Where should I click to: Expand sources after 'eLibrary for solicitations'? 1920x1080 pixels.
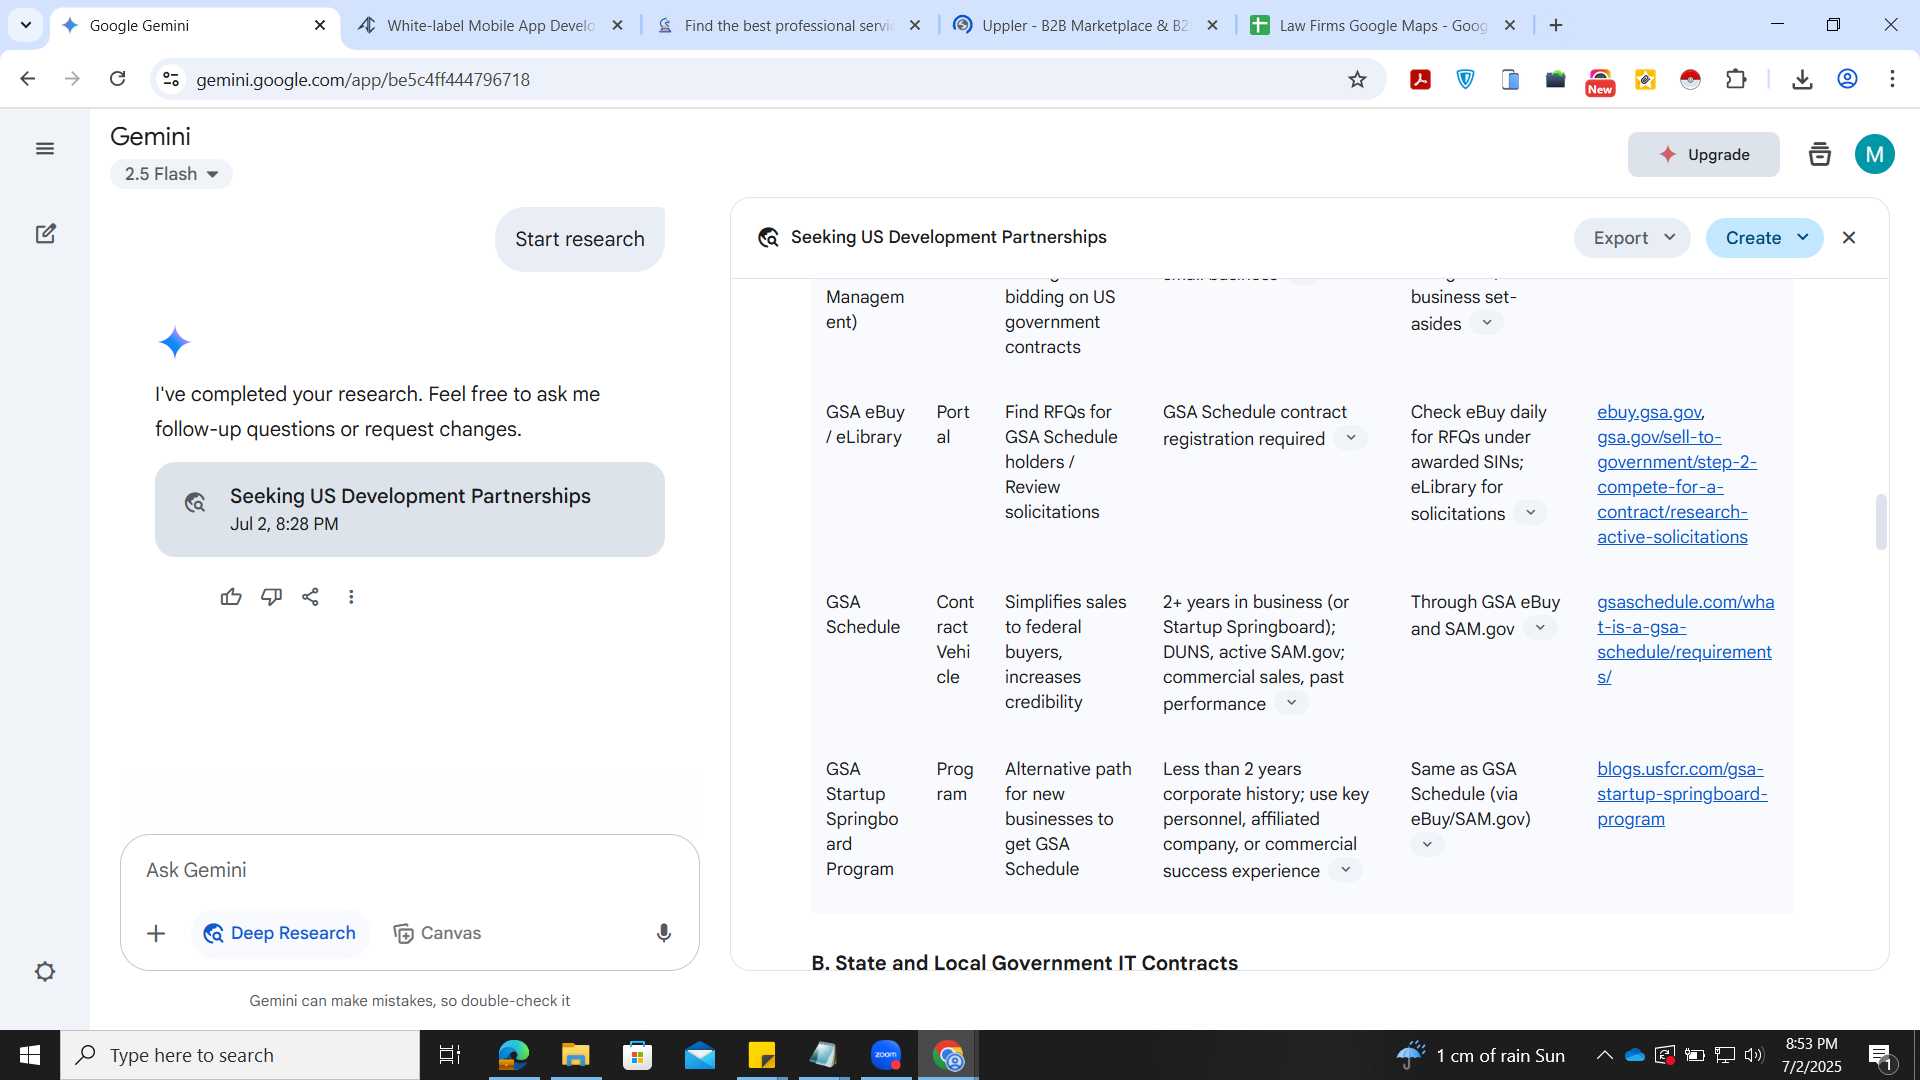click(1530, 513)
